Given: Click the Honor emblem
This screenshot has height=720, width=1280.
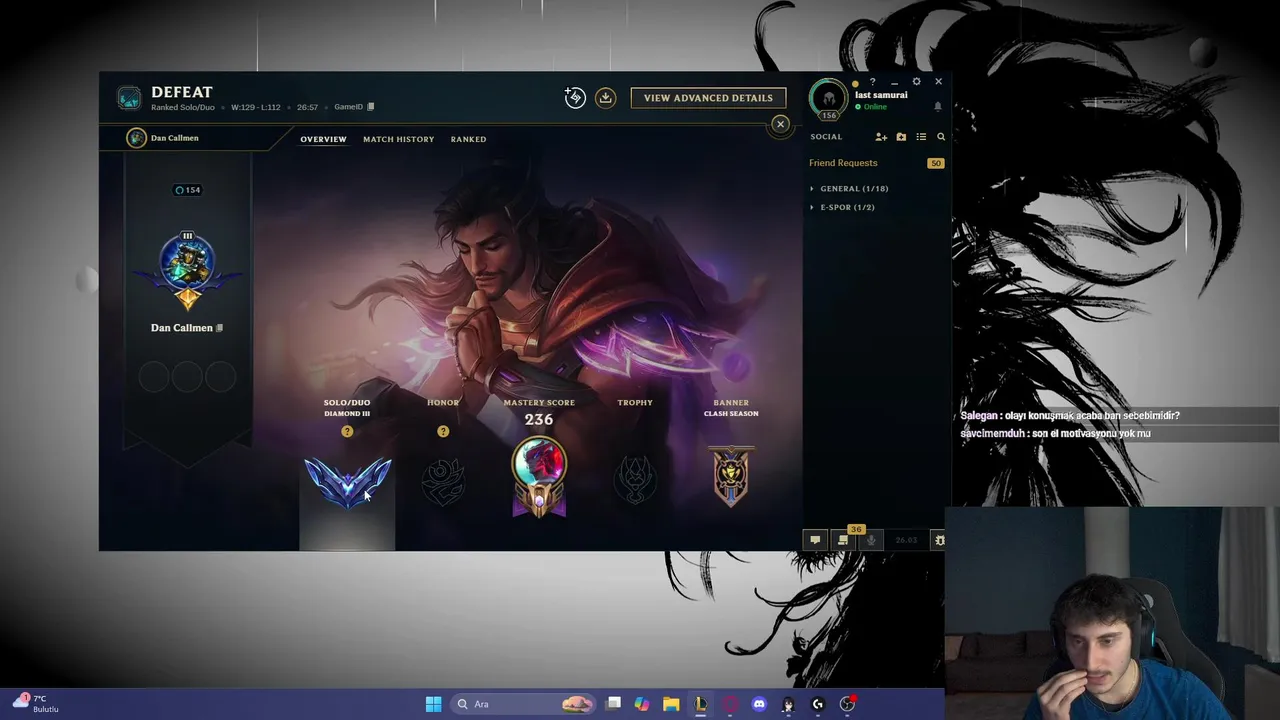Looking at the screenshot, I should (x=443, y=481).
